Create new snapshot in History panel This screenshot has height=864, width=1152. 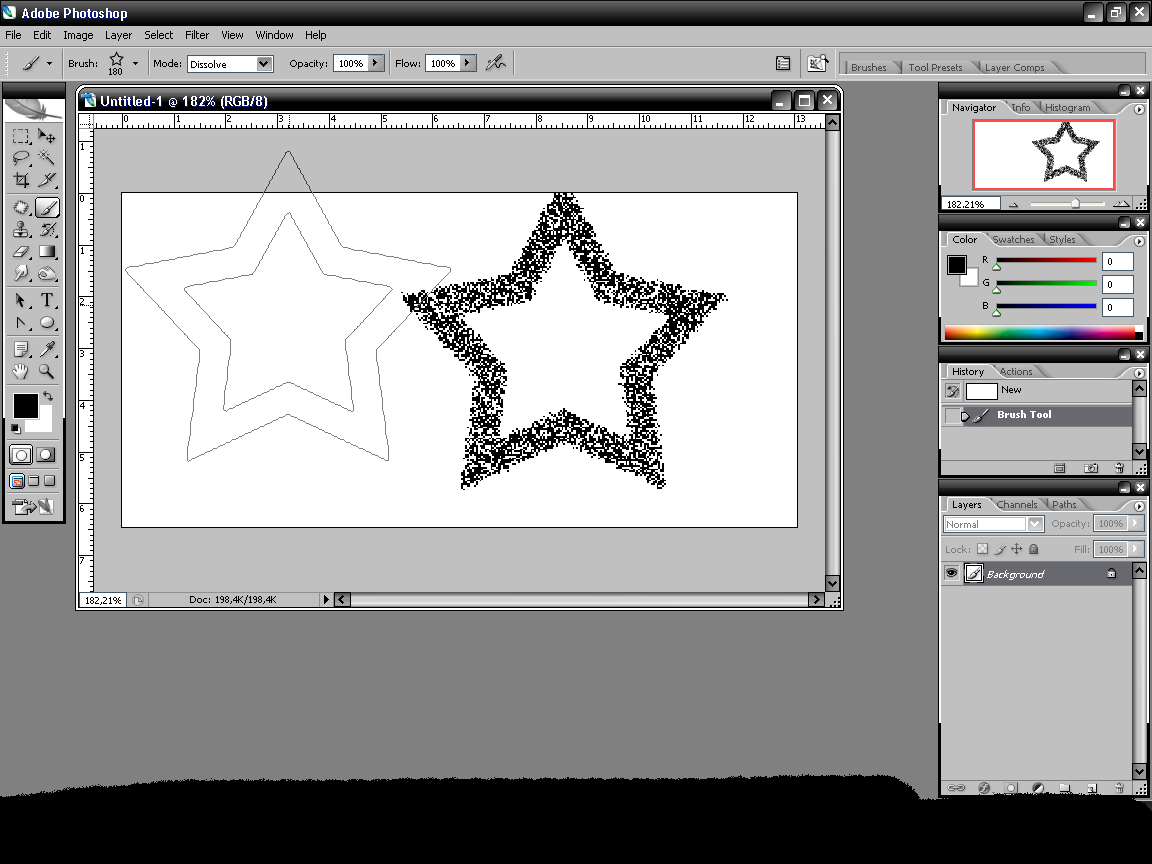coord(1091,468)
